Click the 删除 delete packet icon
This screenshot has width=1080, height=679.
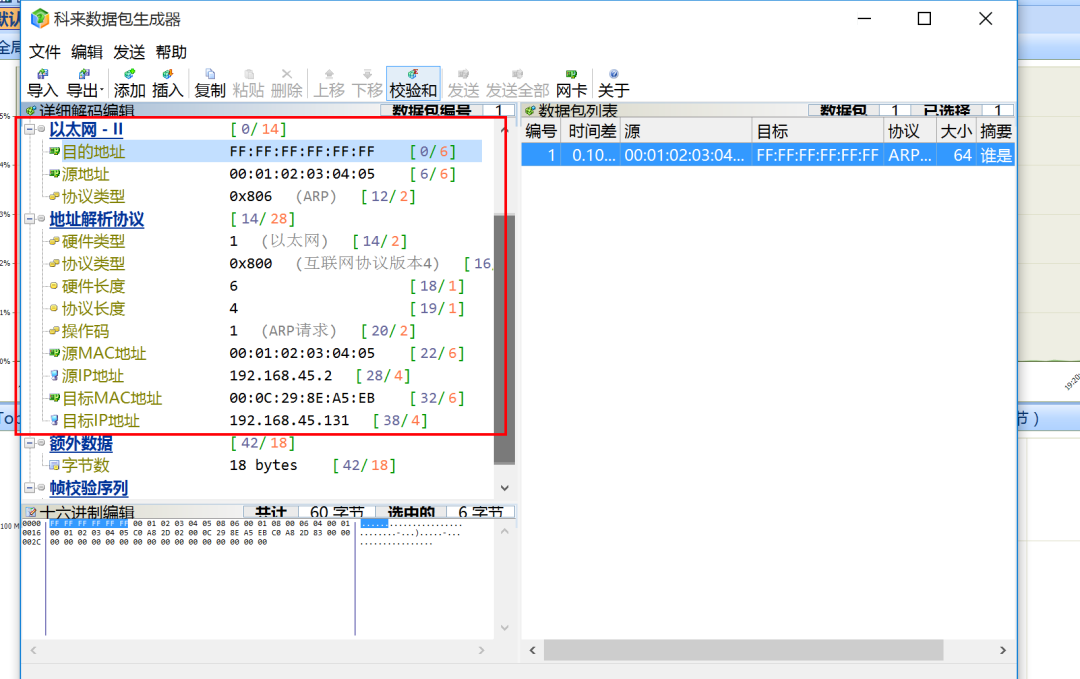(x=290, y=80)
